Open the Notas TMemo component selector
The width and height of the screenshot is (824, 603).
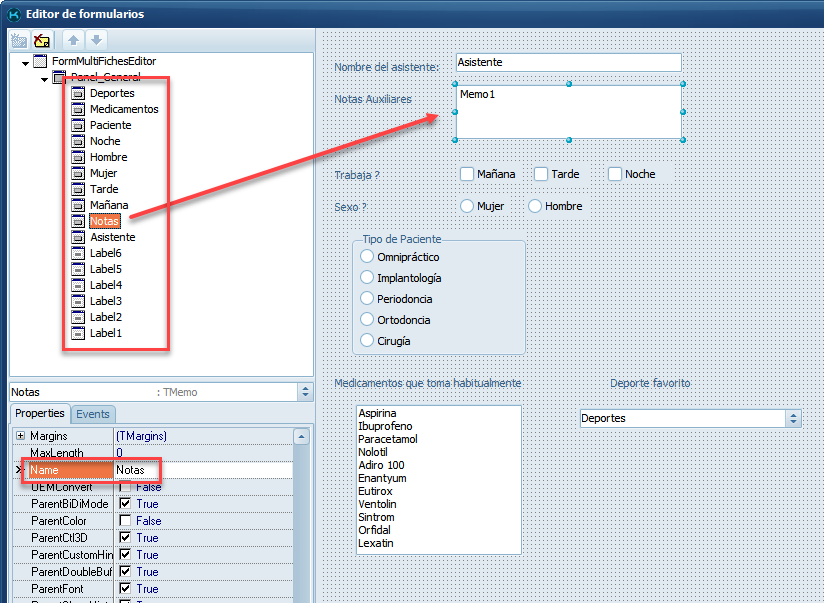pos(304,392)
